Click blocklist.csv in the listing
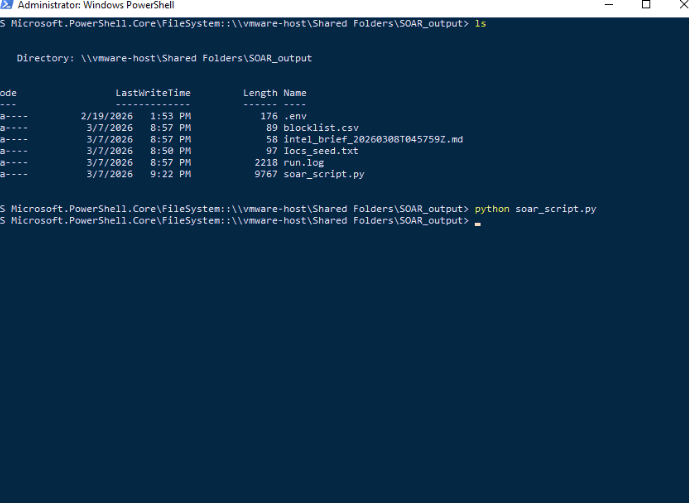Viewport: 689px width, 503px height. 320,128
